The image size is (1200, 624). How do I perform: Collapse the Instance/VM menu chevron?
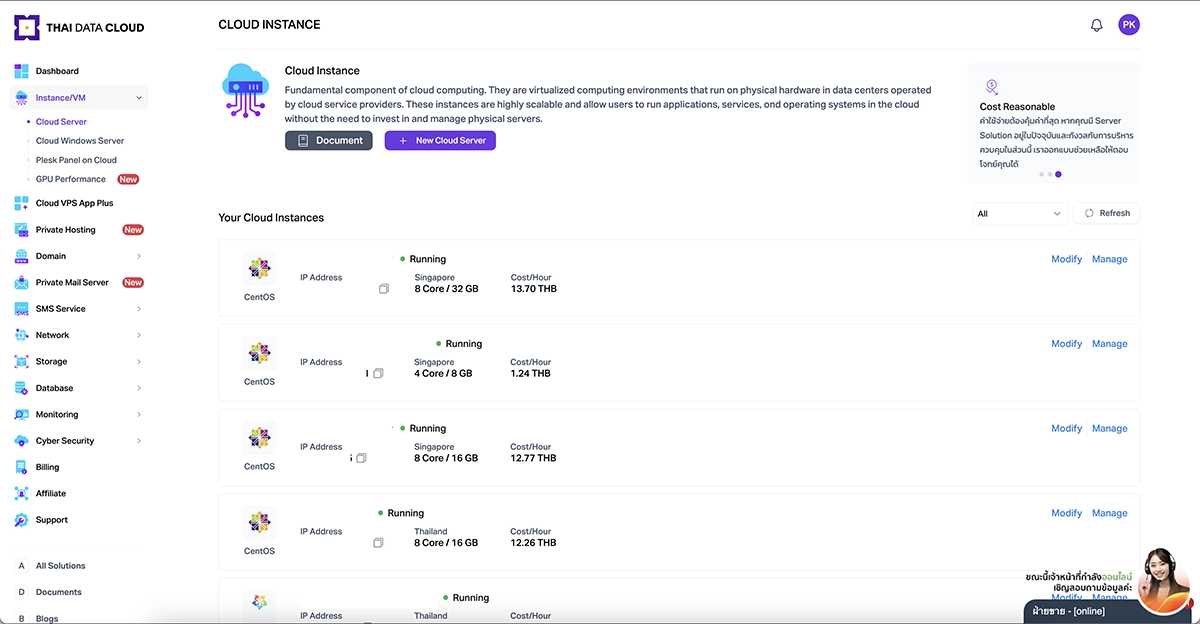click(139, 98)
